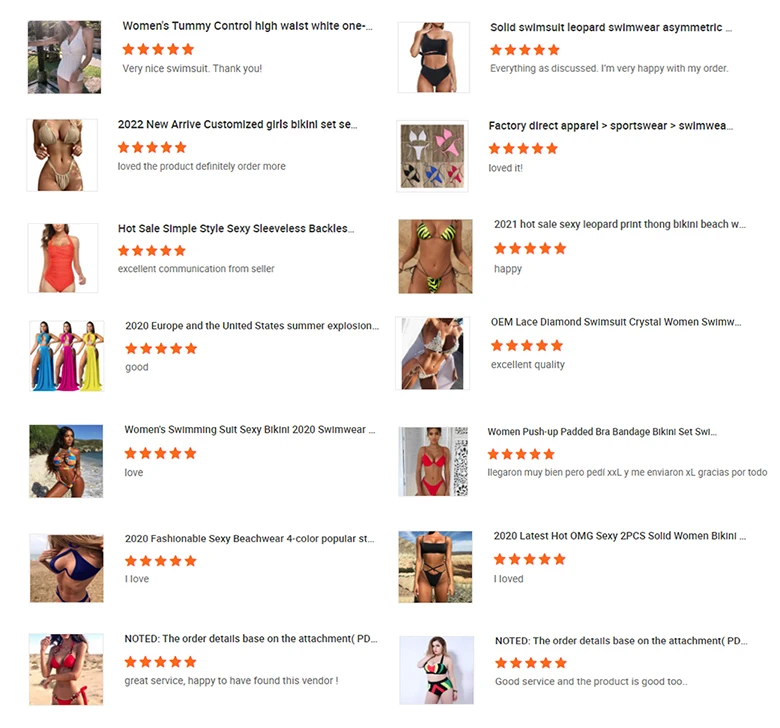Open the Women Push-up Padded Bra listing
Screen dimensions: 780x728
602,431
